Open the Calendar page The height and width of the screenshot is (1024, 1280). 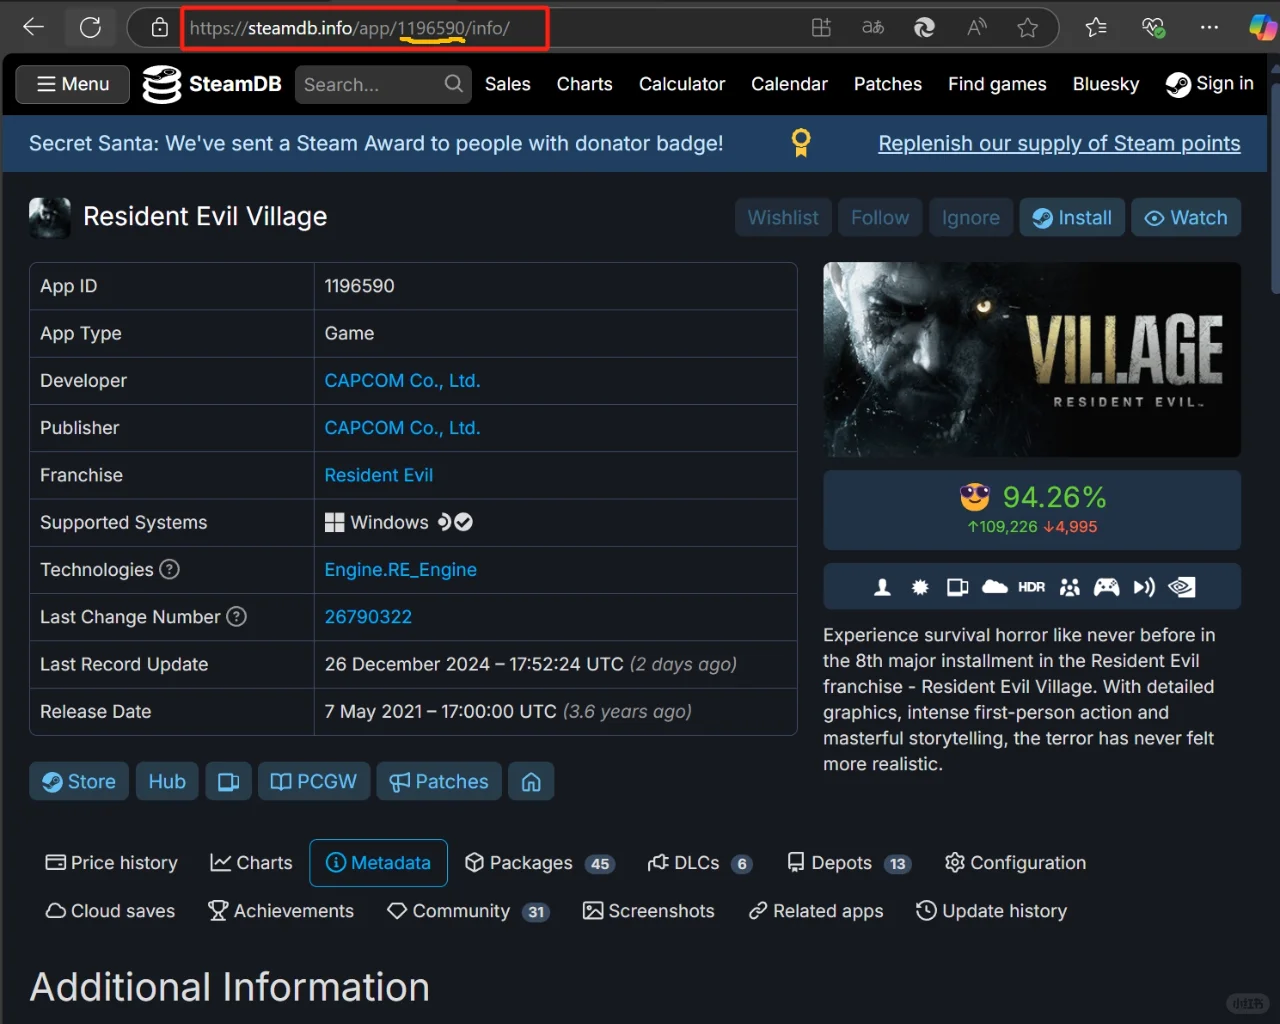click(790, 84)
